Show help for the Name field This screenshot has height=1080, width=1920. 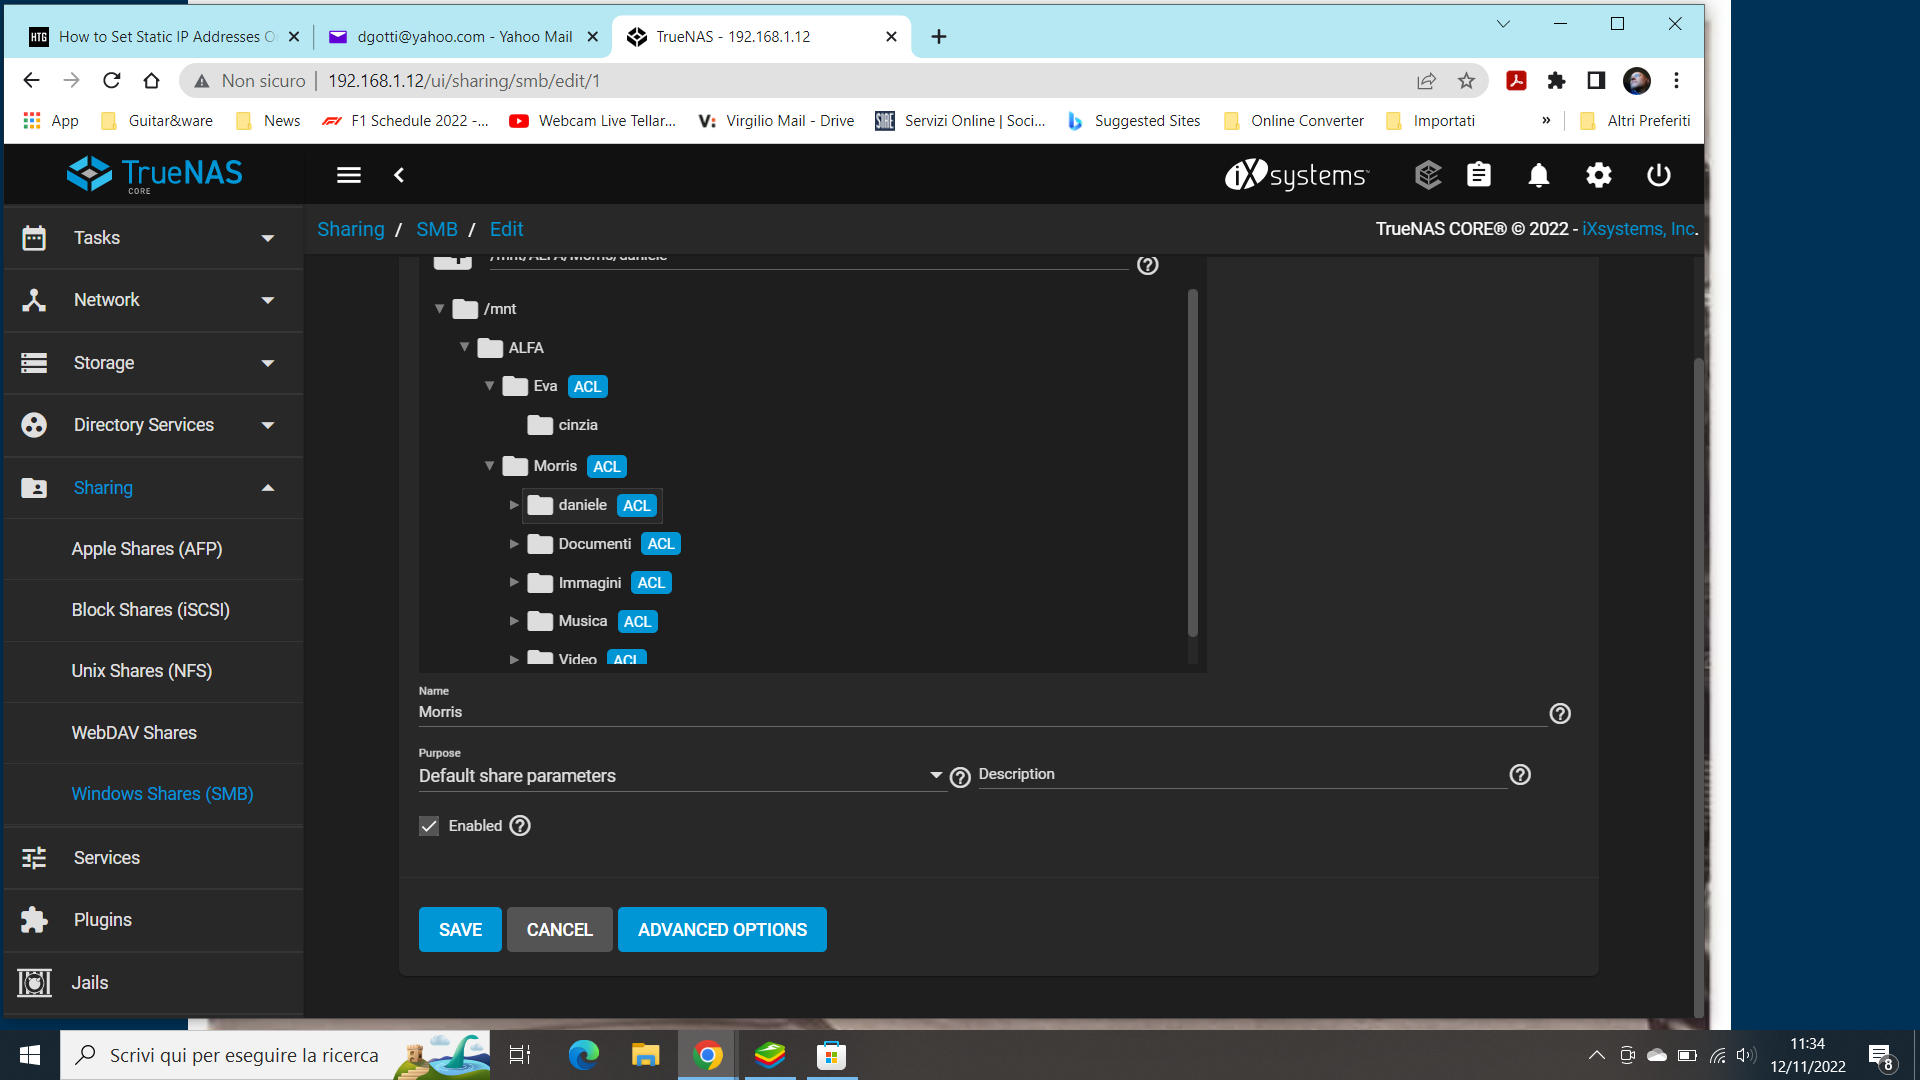click(1560, 714)
